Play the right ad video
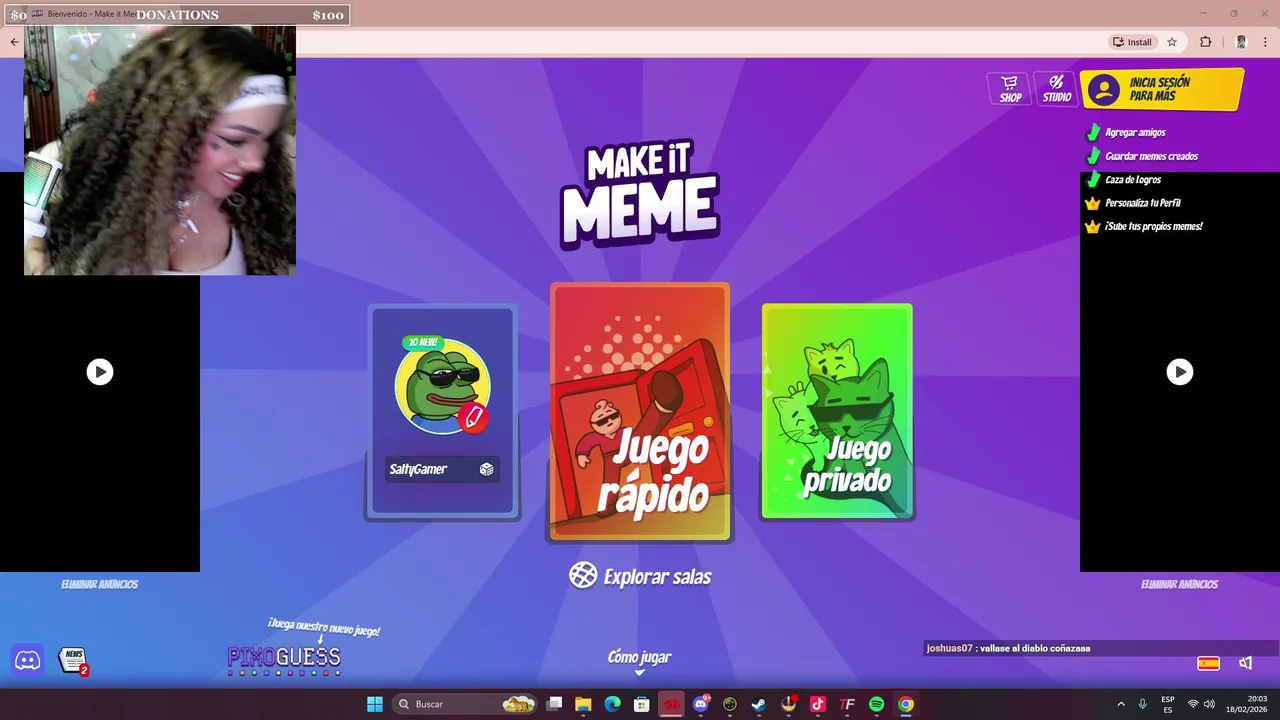 [x=1180, y=372]
